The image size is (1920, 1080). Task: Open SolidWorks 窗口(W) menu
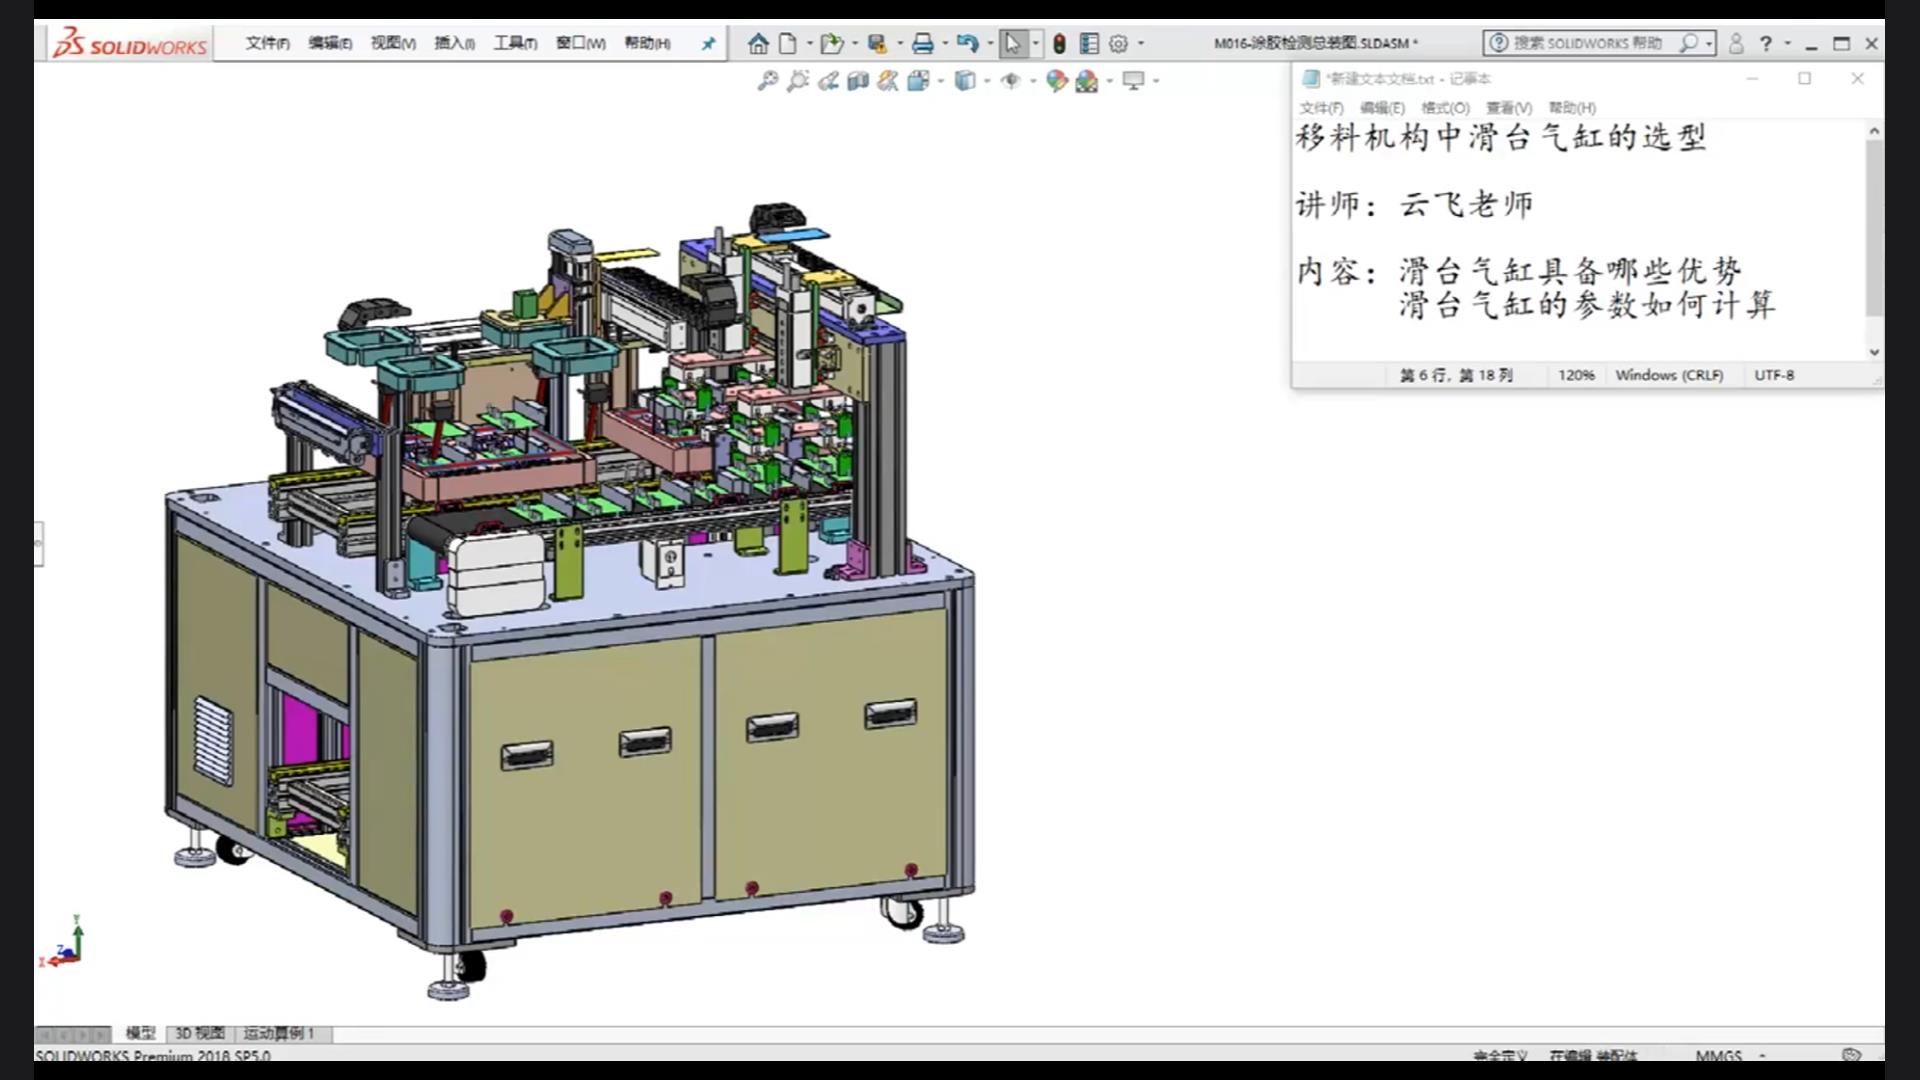(x=581, y=43)
